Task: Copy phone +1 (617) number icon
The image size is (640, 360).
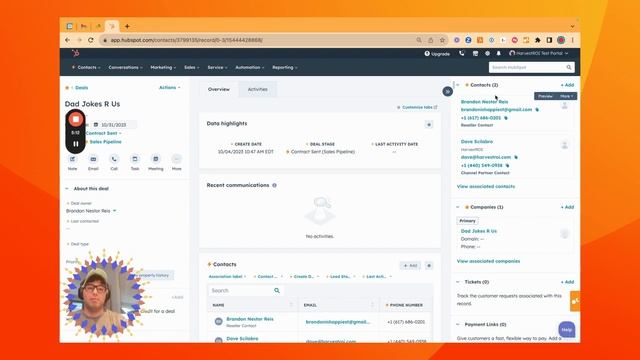Action: (506, 118)
